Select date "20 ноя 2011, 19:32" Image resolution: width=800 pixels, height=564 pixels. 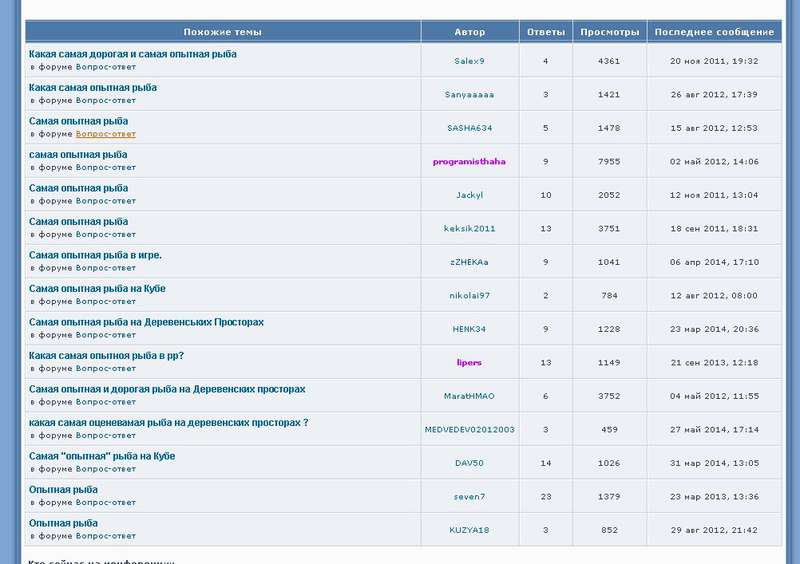click(x=714, y=61)
